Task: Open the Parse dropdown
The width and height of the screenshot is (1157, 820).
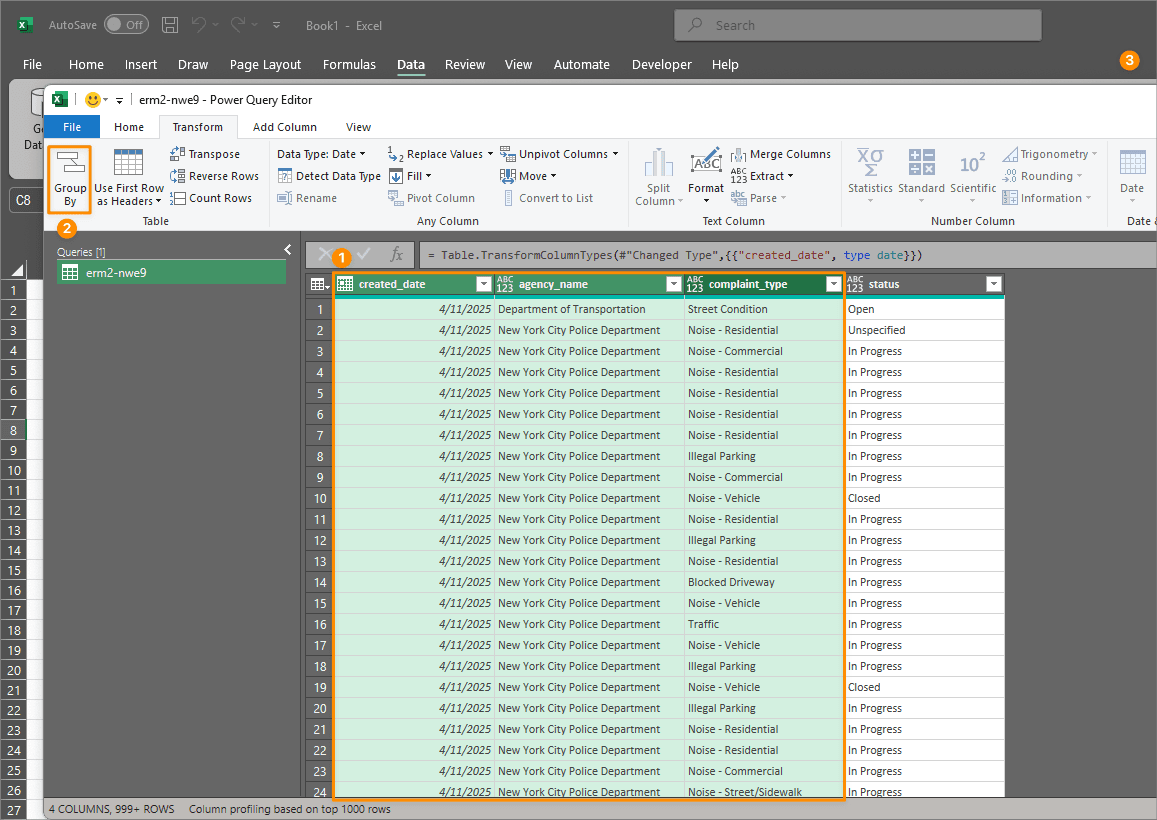Action: click(x=759, y=198)
